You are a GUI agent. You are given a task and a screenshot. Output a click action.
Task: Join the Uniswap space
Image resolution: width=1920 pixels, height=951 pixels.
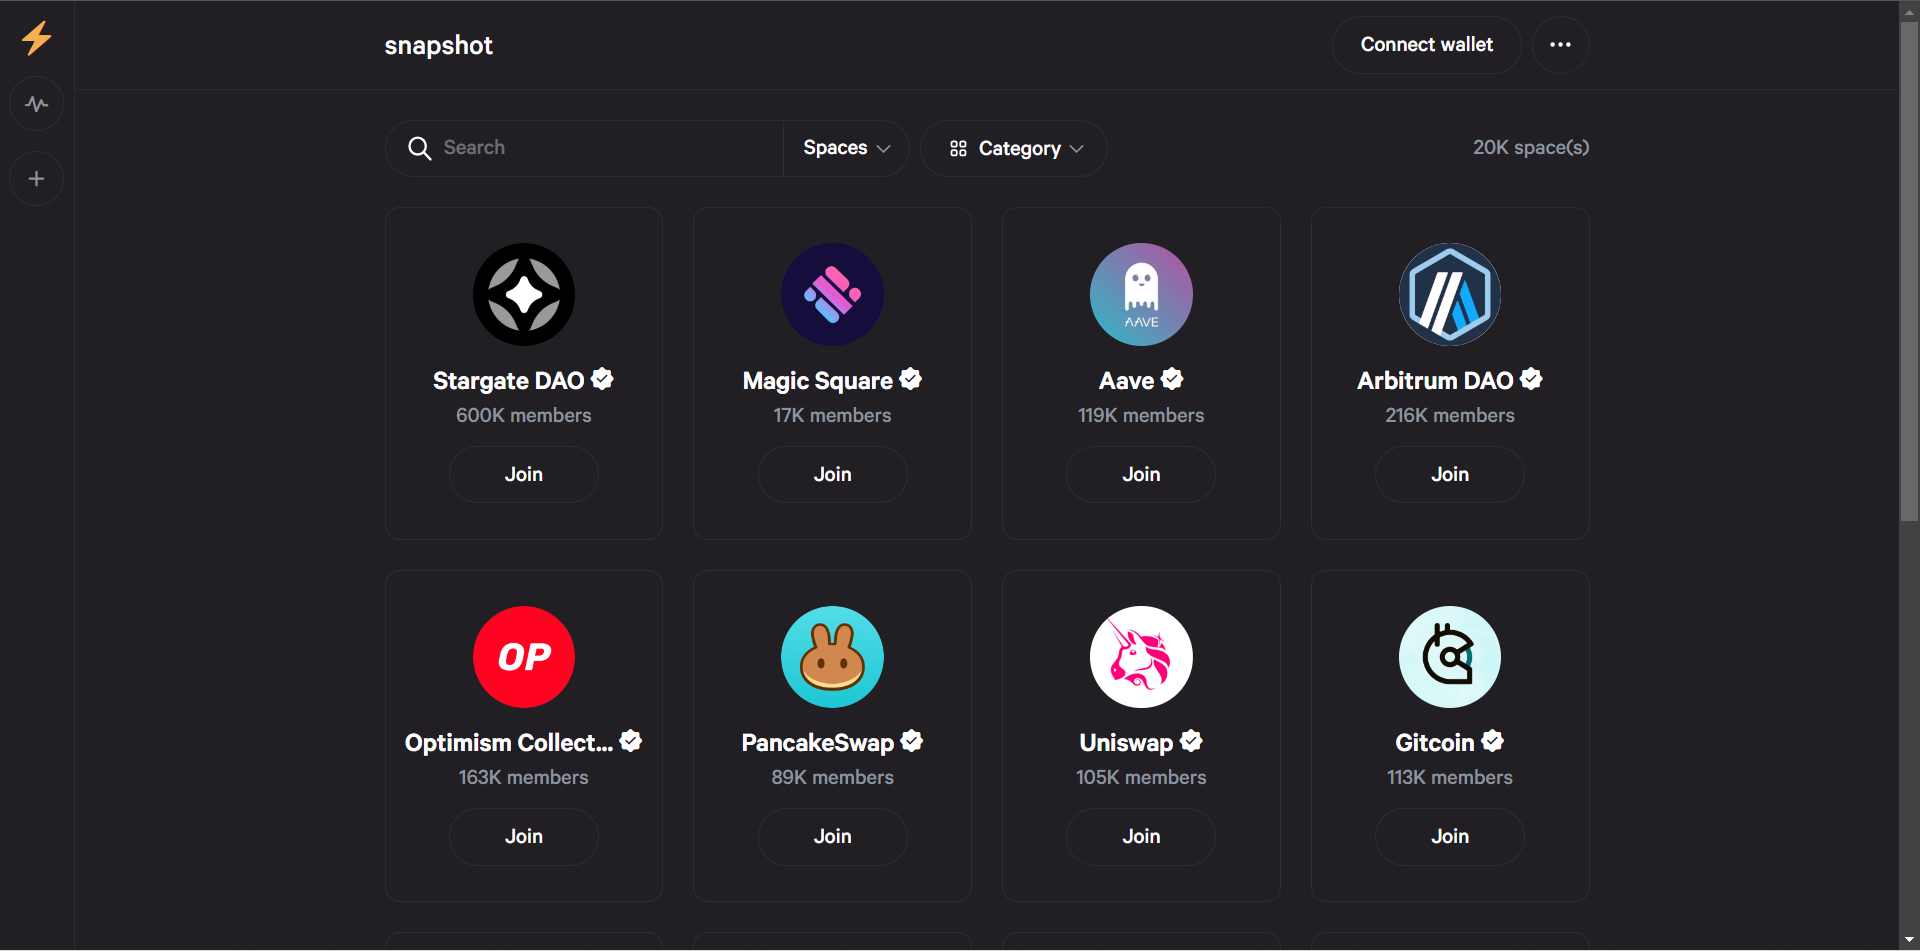(1141, 836)
